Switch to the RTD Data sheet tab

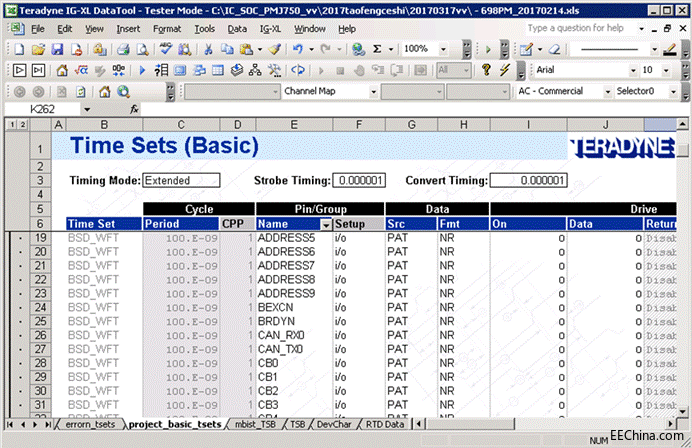click(385, 424)
